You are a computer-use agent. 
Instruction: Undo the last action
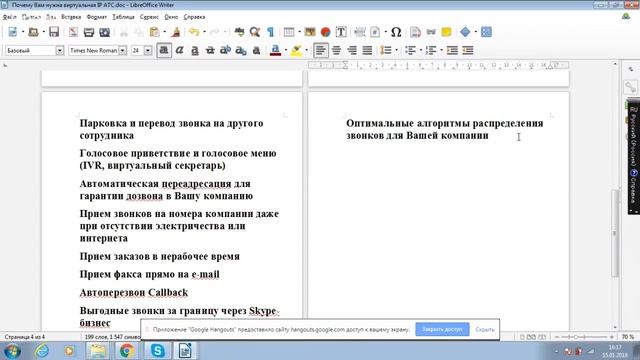point(194,32)
